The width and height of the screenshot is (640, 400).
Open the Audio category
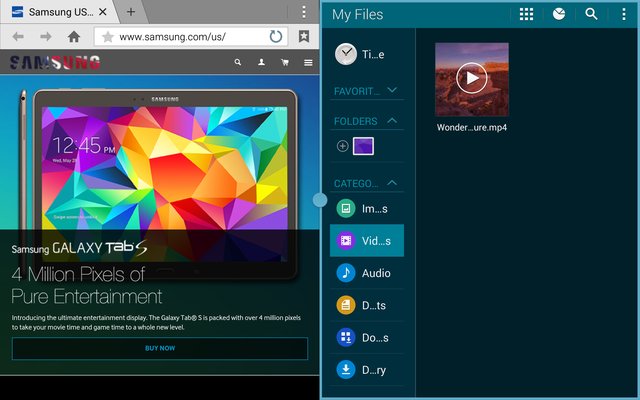[367, 273]
